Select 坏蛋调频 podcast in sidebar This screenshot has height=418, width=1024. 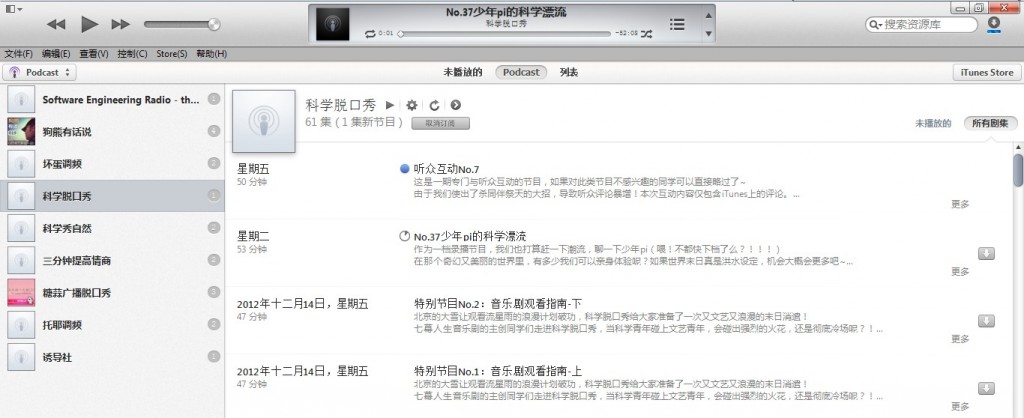point(112,164)
